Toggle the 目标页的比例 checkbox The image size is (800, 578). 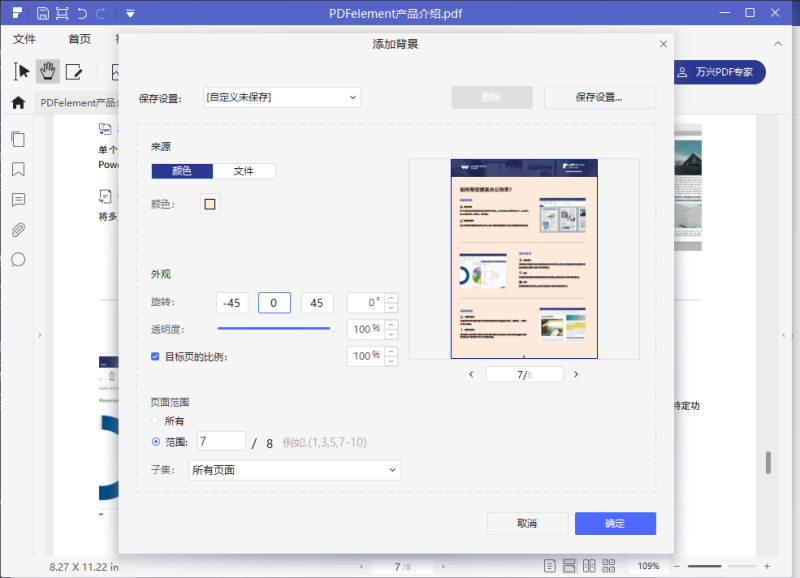coord(155,356)
